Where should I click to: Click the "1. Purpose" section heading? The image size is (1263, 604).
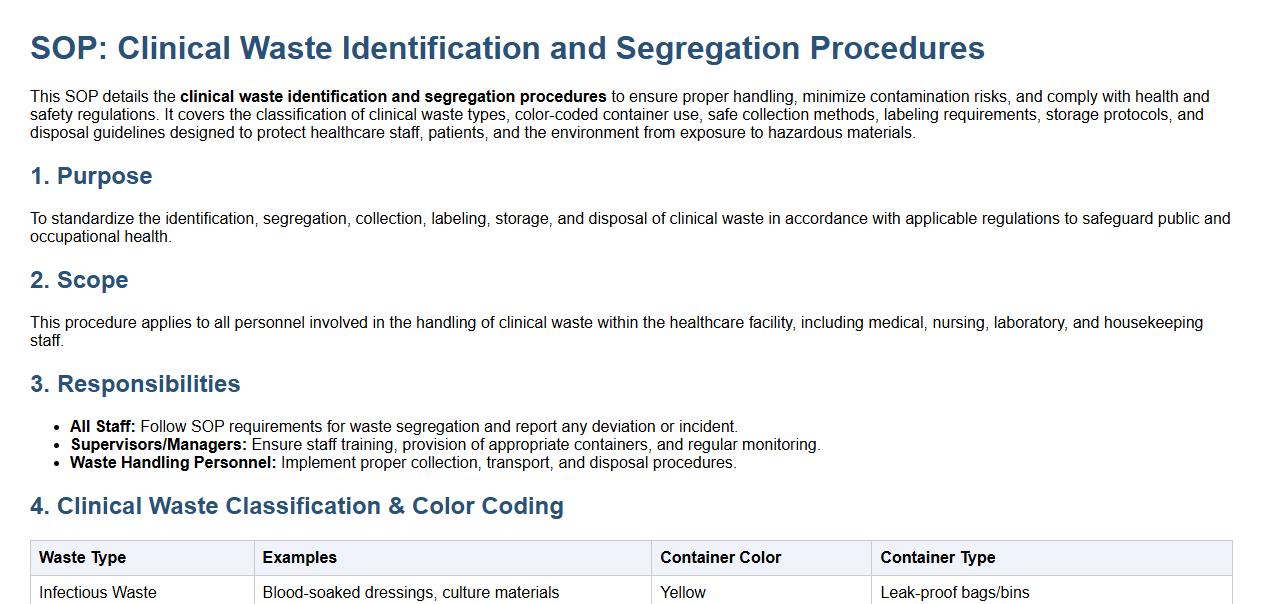coord(91,176)
